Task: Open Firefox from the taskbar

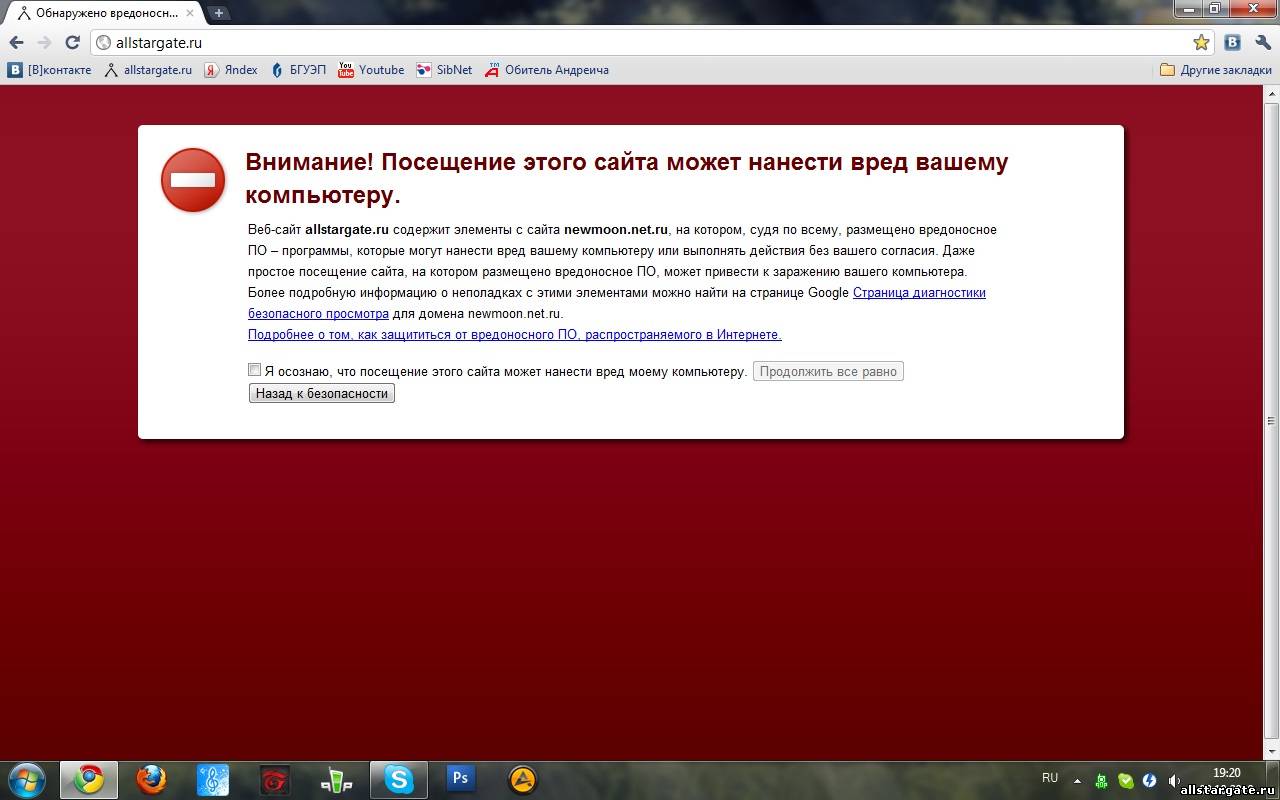Action: [151, 779]
